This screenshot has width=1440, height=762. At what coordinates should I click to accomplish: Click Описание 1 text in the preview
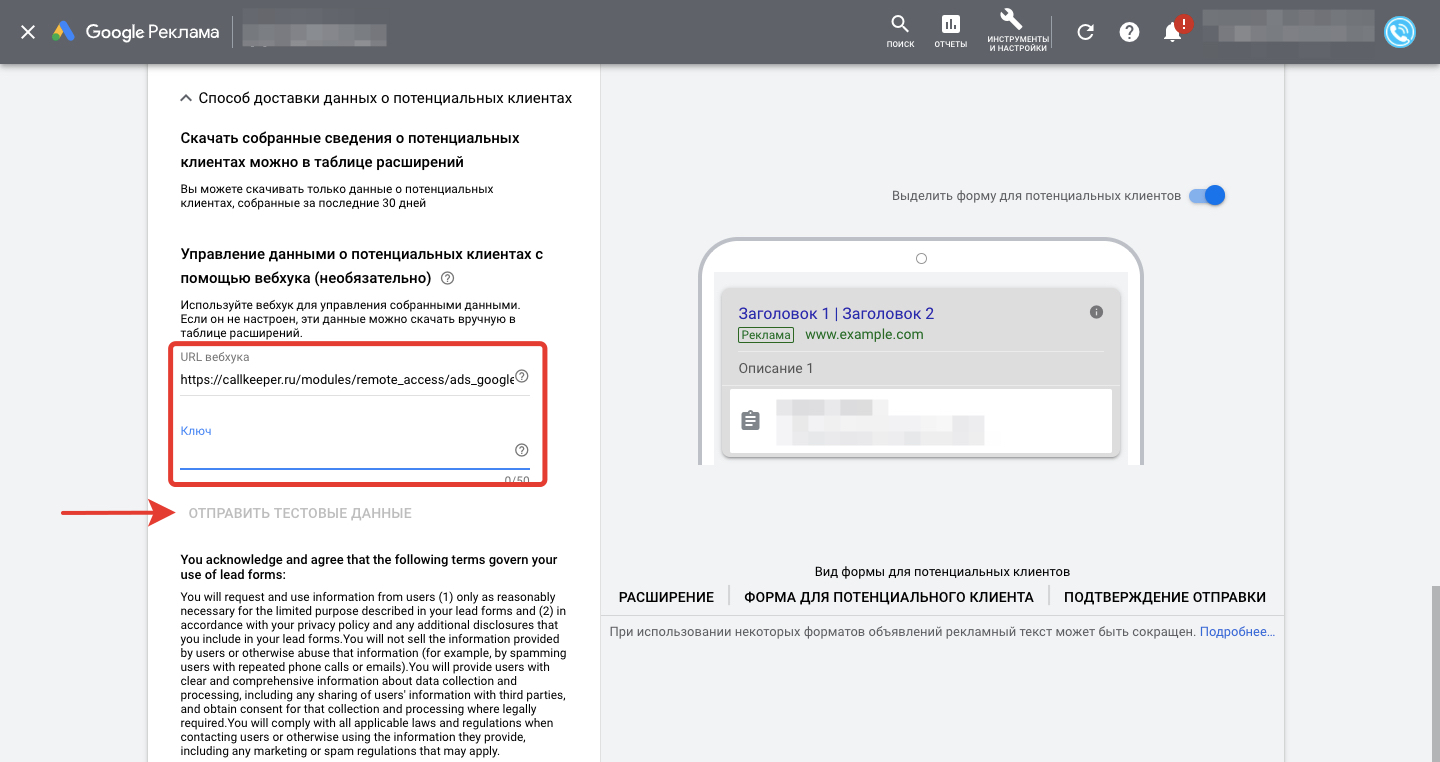coord(776,368)
